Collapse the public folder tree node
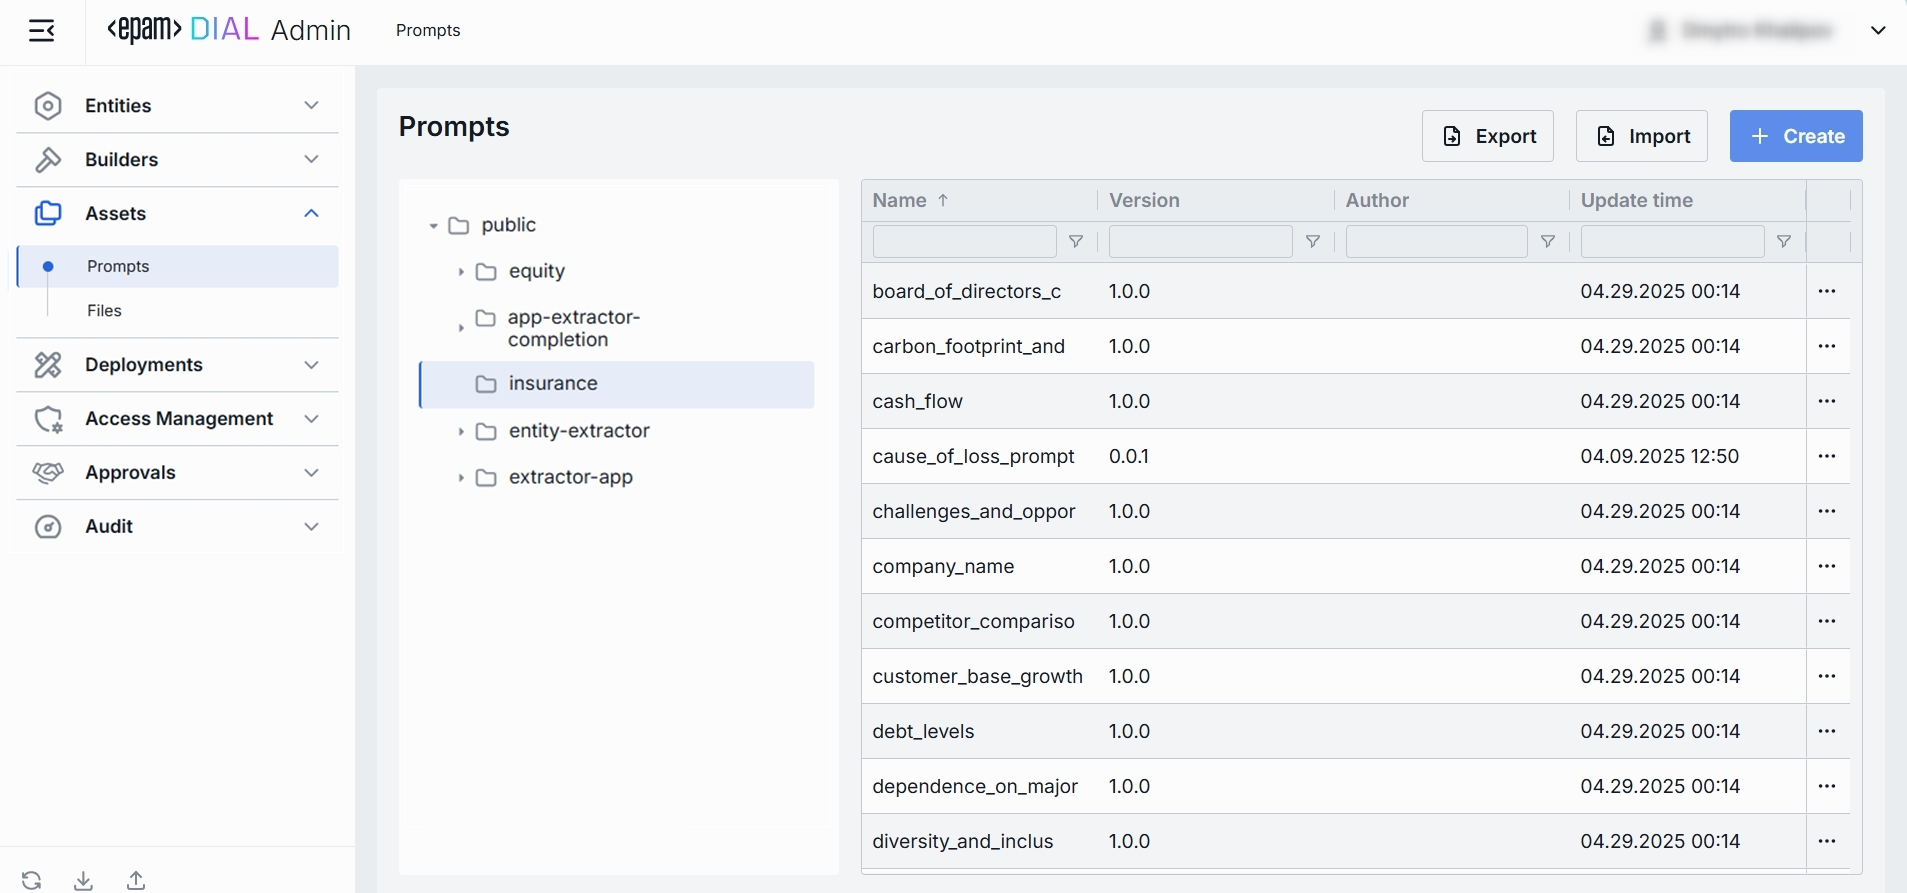The image size is (1907, 893). click(x=433, y=226)
